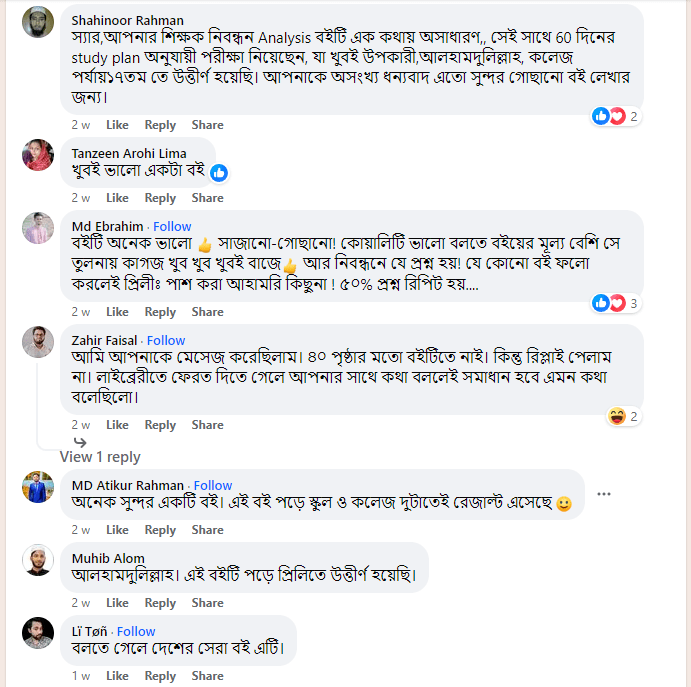The image size is (691, 687).
Task: Share Md Ebrahim's comment
Action: (207, 312)
